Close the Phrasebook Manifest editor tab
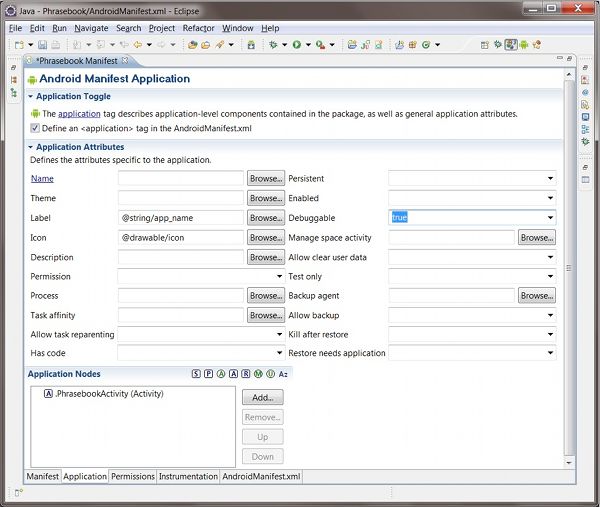 click(x=125, y=60)
